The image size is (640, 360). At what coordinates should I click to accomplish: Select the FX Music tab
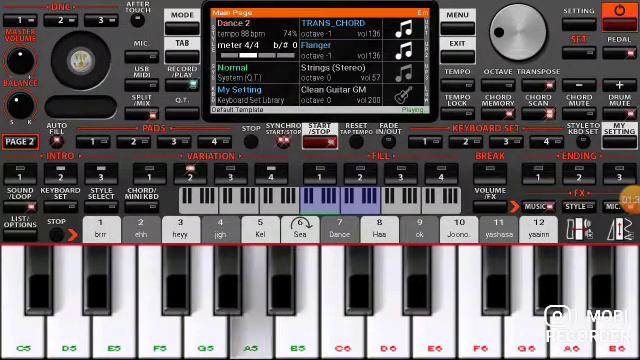pyautogui.click(x=538, y=207)
